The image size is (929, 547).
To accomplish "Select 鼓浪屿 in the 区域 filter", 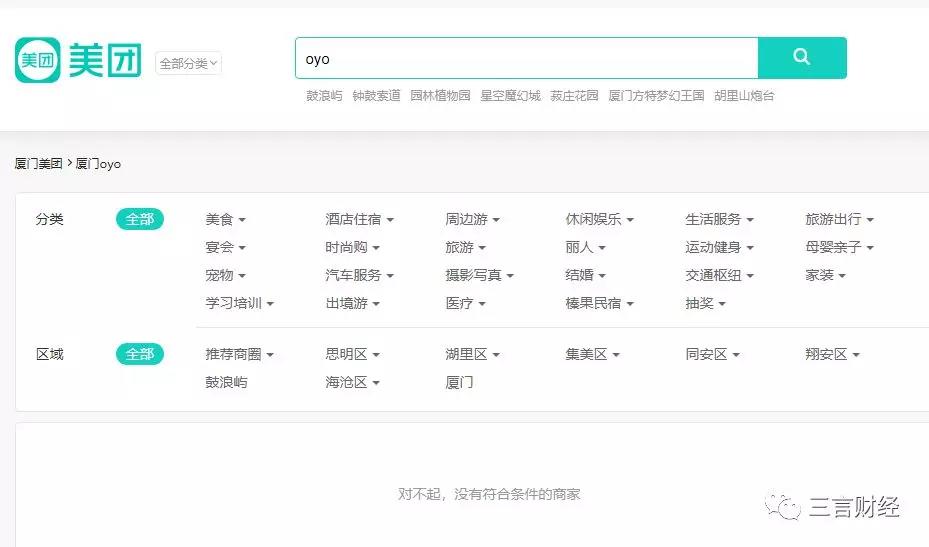I will [x=226, y=382].
